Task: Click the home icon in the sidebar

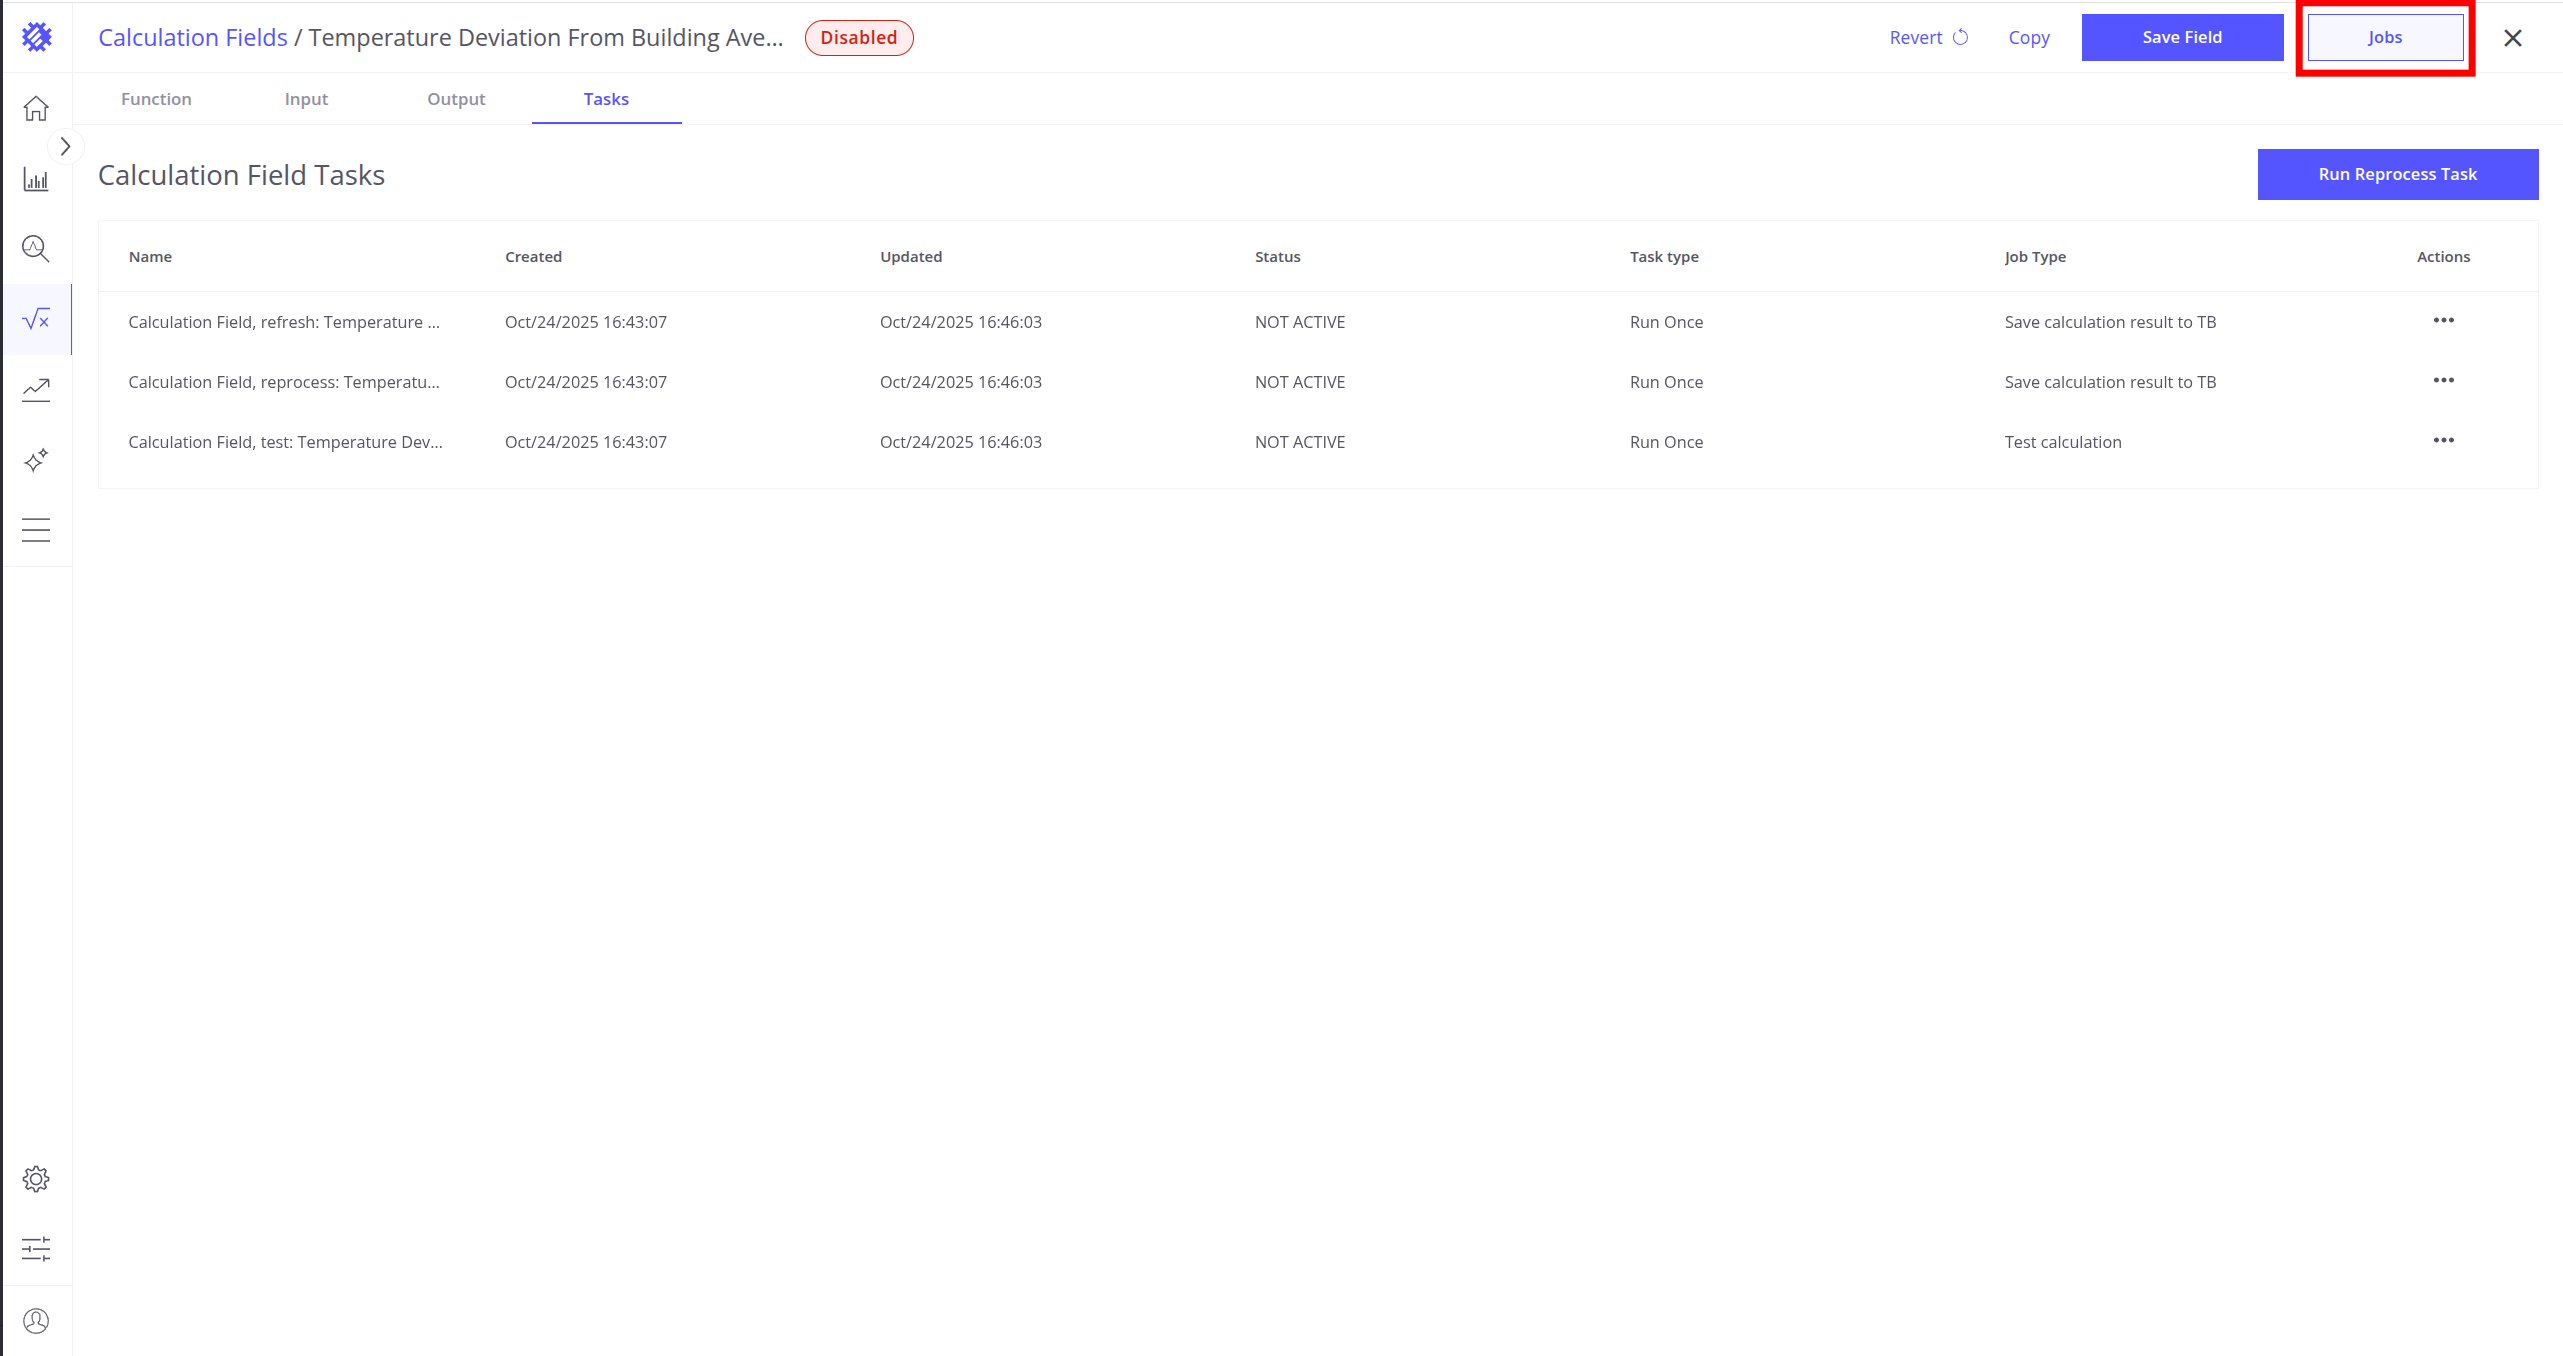Action: 36,108
